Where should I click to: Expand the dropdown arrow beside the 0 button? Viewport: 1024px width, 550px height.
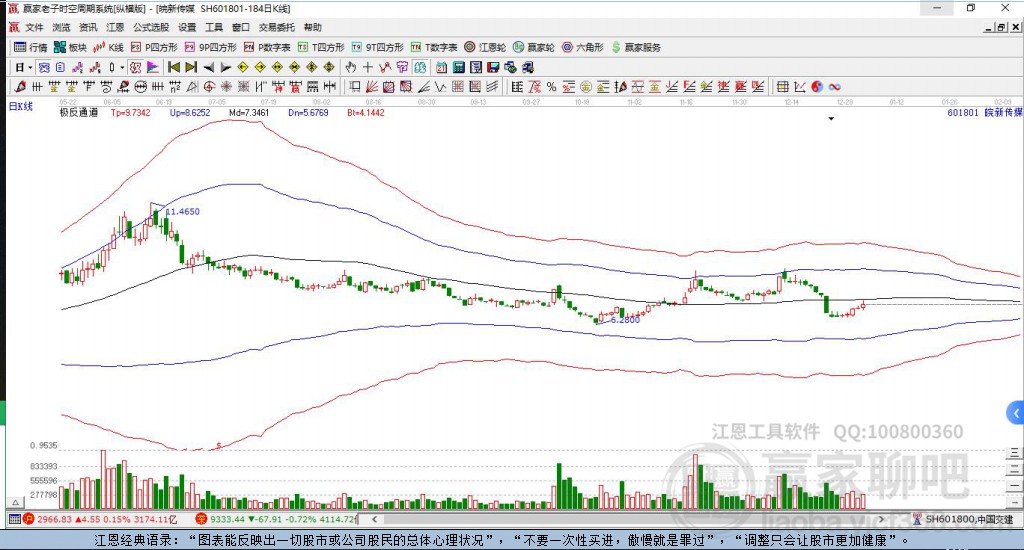123,67
